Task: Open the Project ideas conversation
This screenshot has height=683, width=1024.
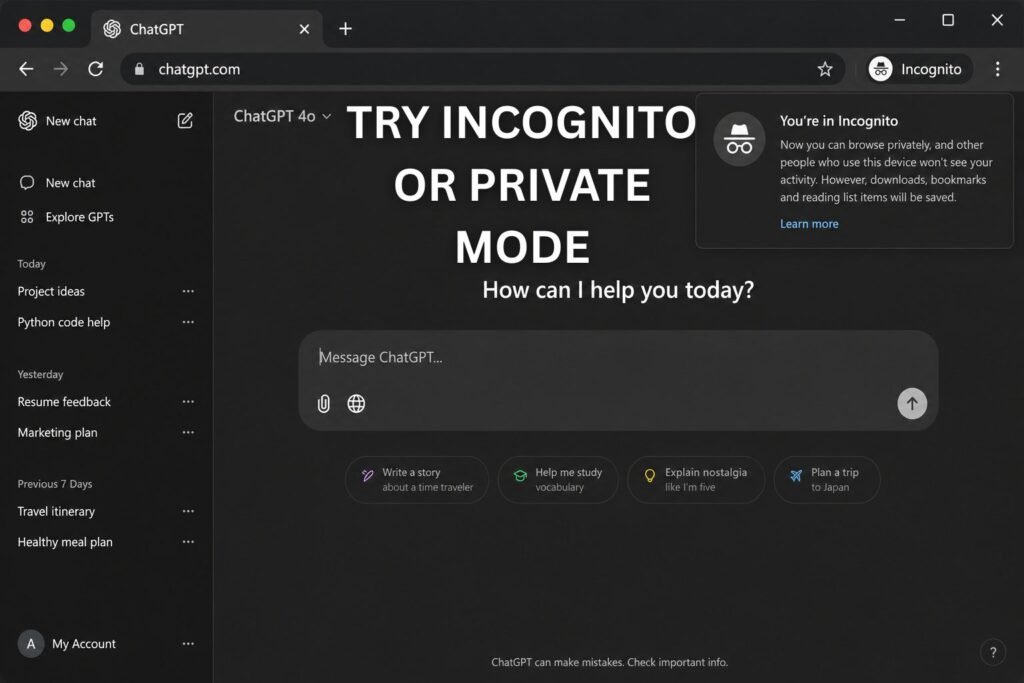Action: 51,291
